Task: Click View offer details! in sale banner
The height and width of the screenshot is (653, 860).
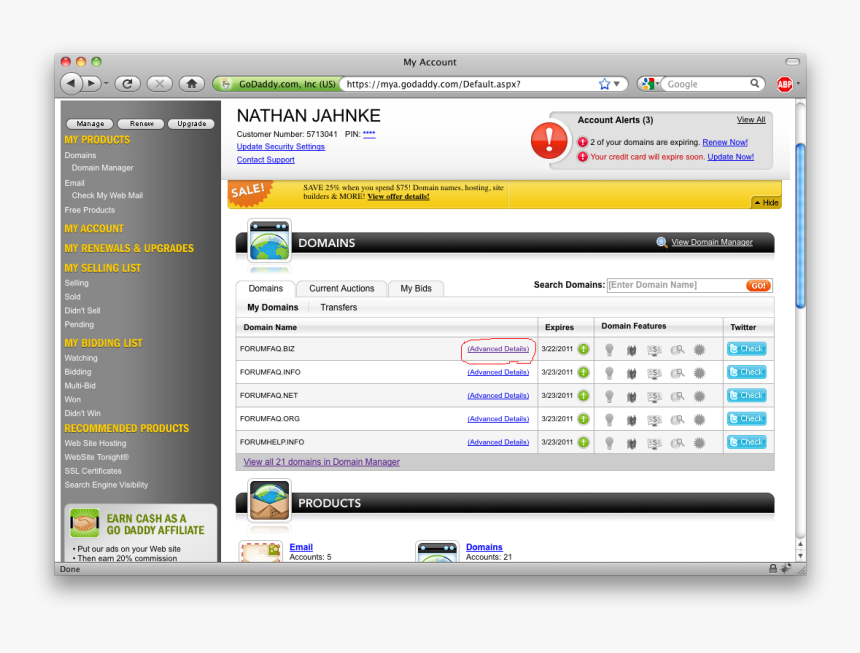Action: click(x=398, y=196)
